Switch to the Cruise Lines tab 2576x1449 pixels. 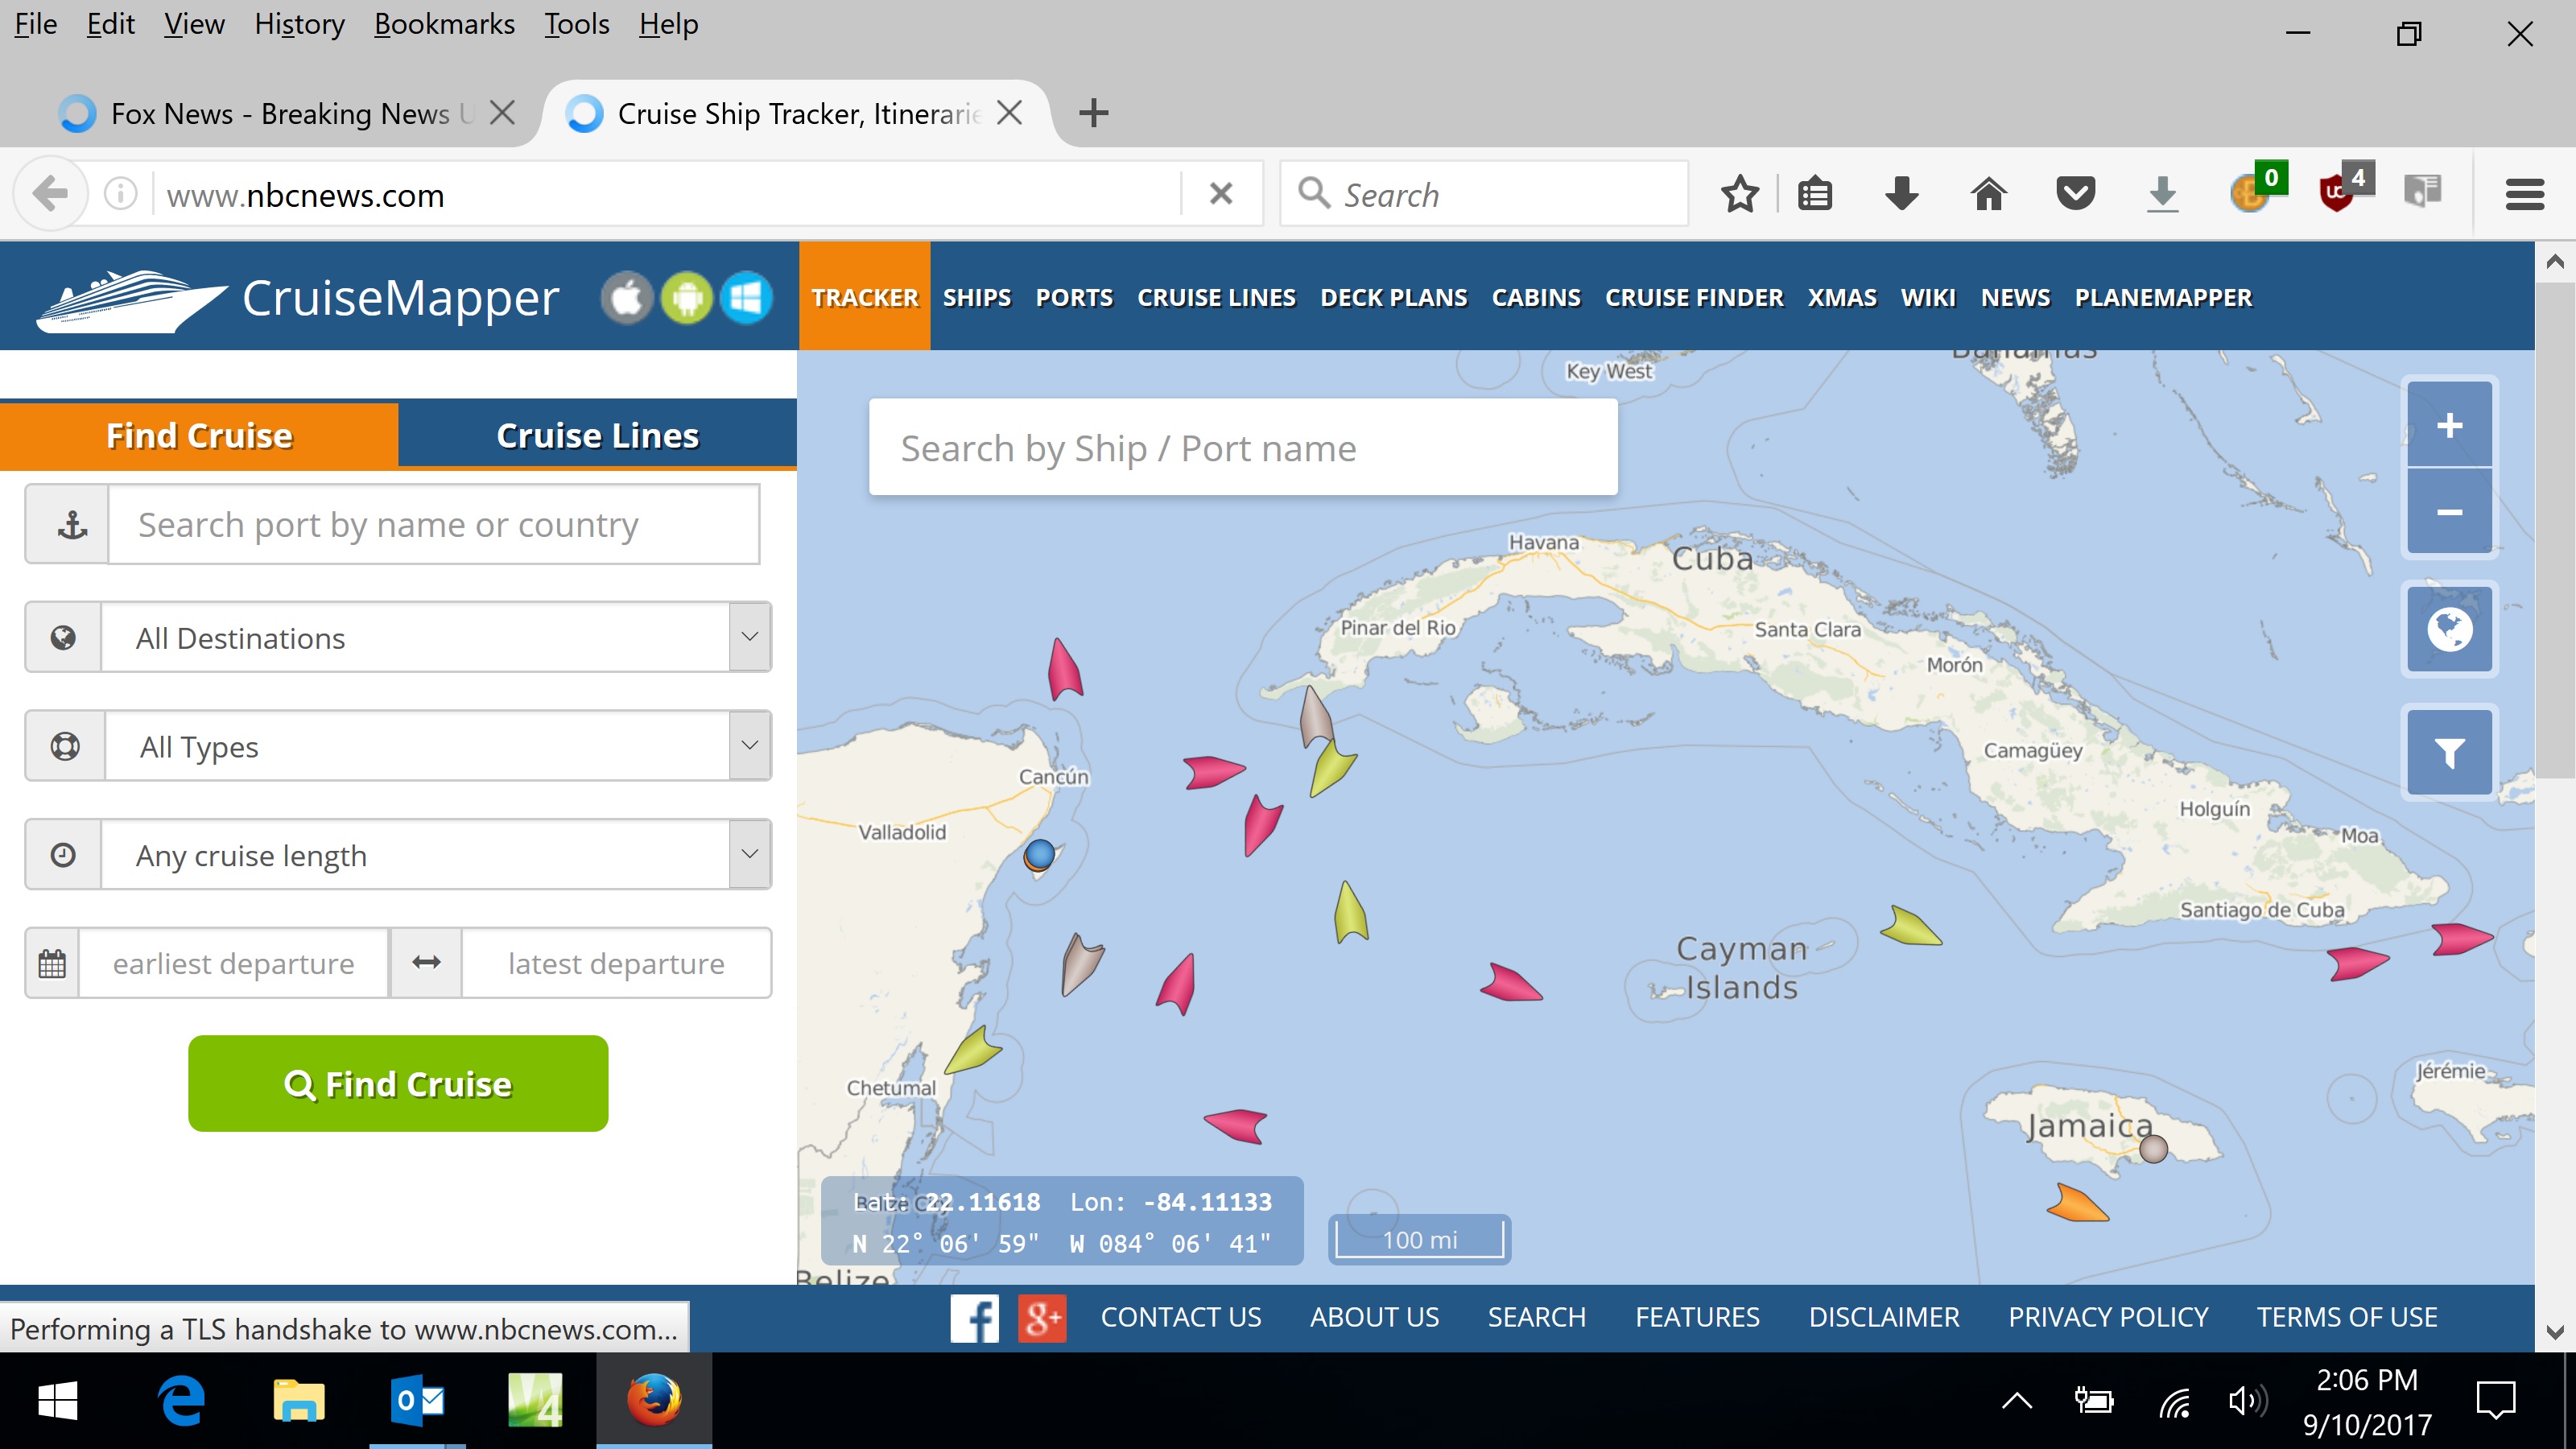point(598,435)
